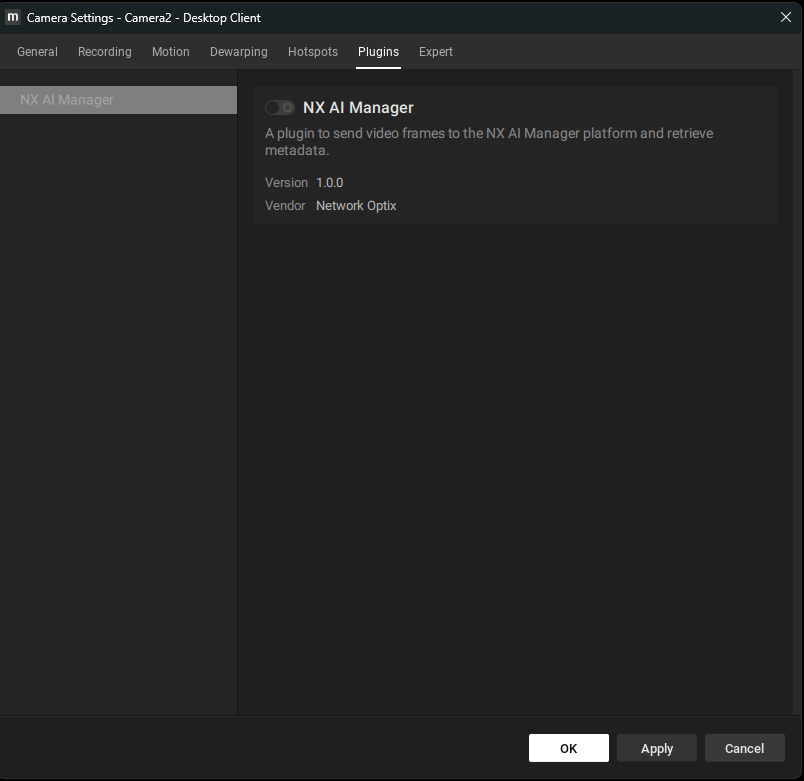The width and height of the screenshot is (804, 781).
Task: Click the Camera Settings title bar text
Action: pyautogui.click(x=144, y=17)
